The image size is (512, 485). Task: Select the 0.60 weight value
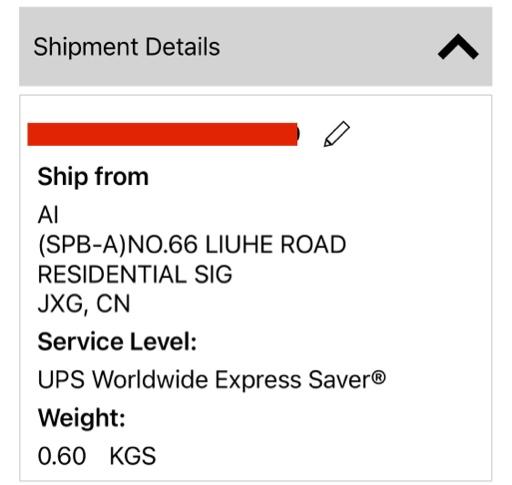coord(62,456)
